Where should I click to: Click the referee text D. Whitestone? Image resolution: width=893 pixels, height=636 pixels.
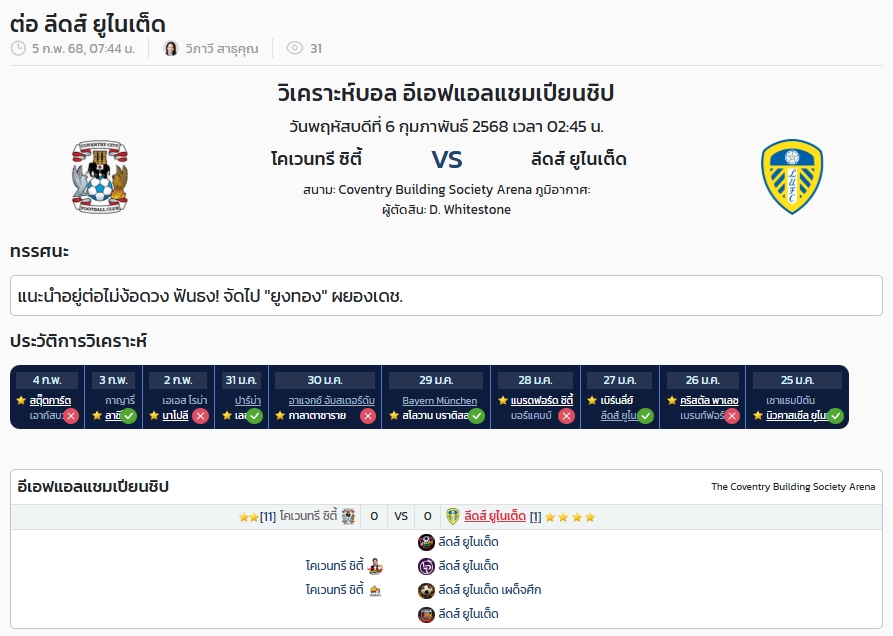click(470, 210)
